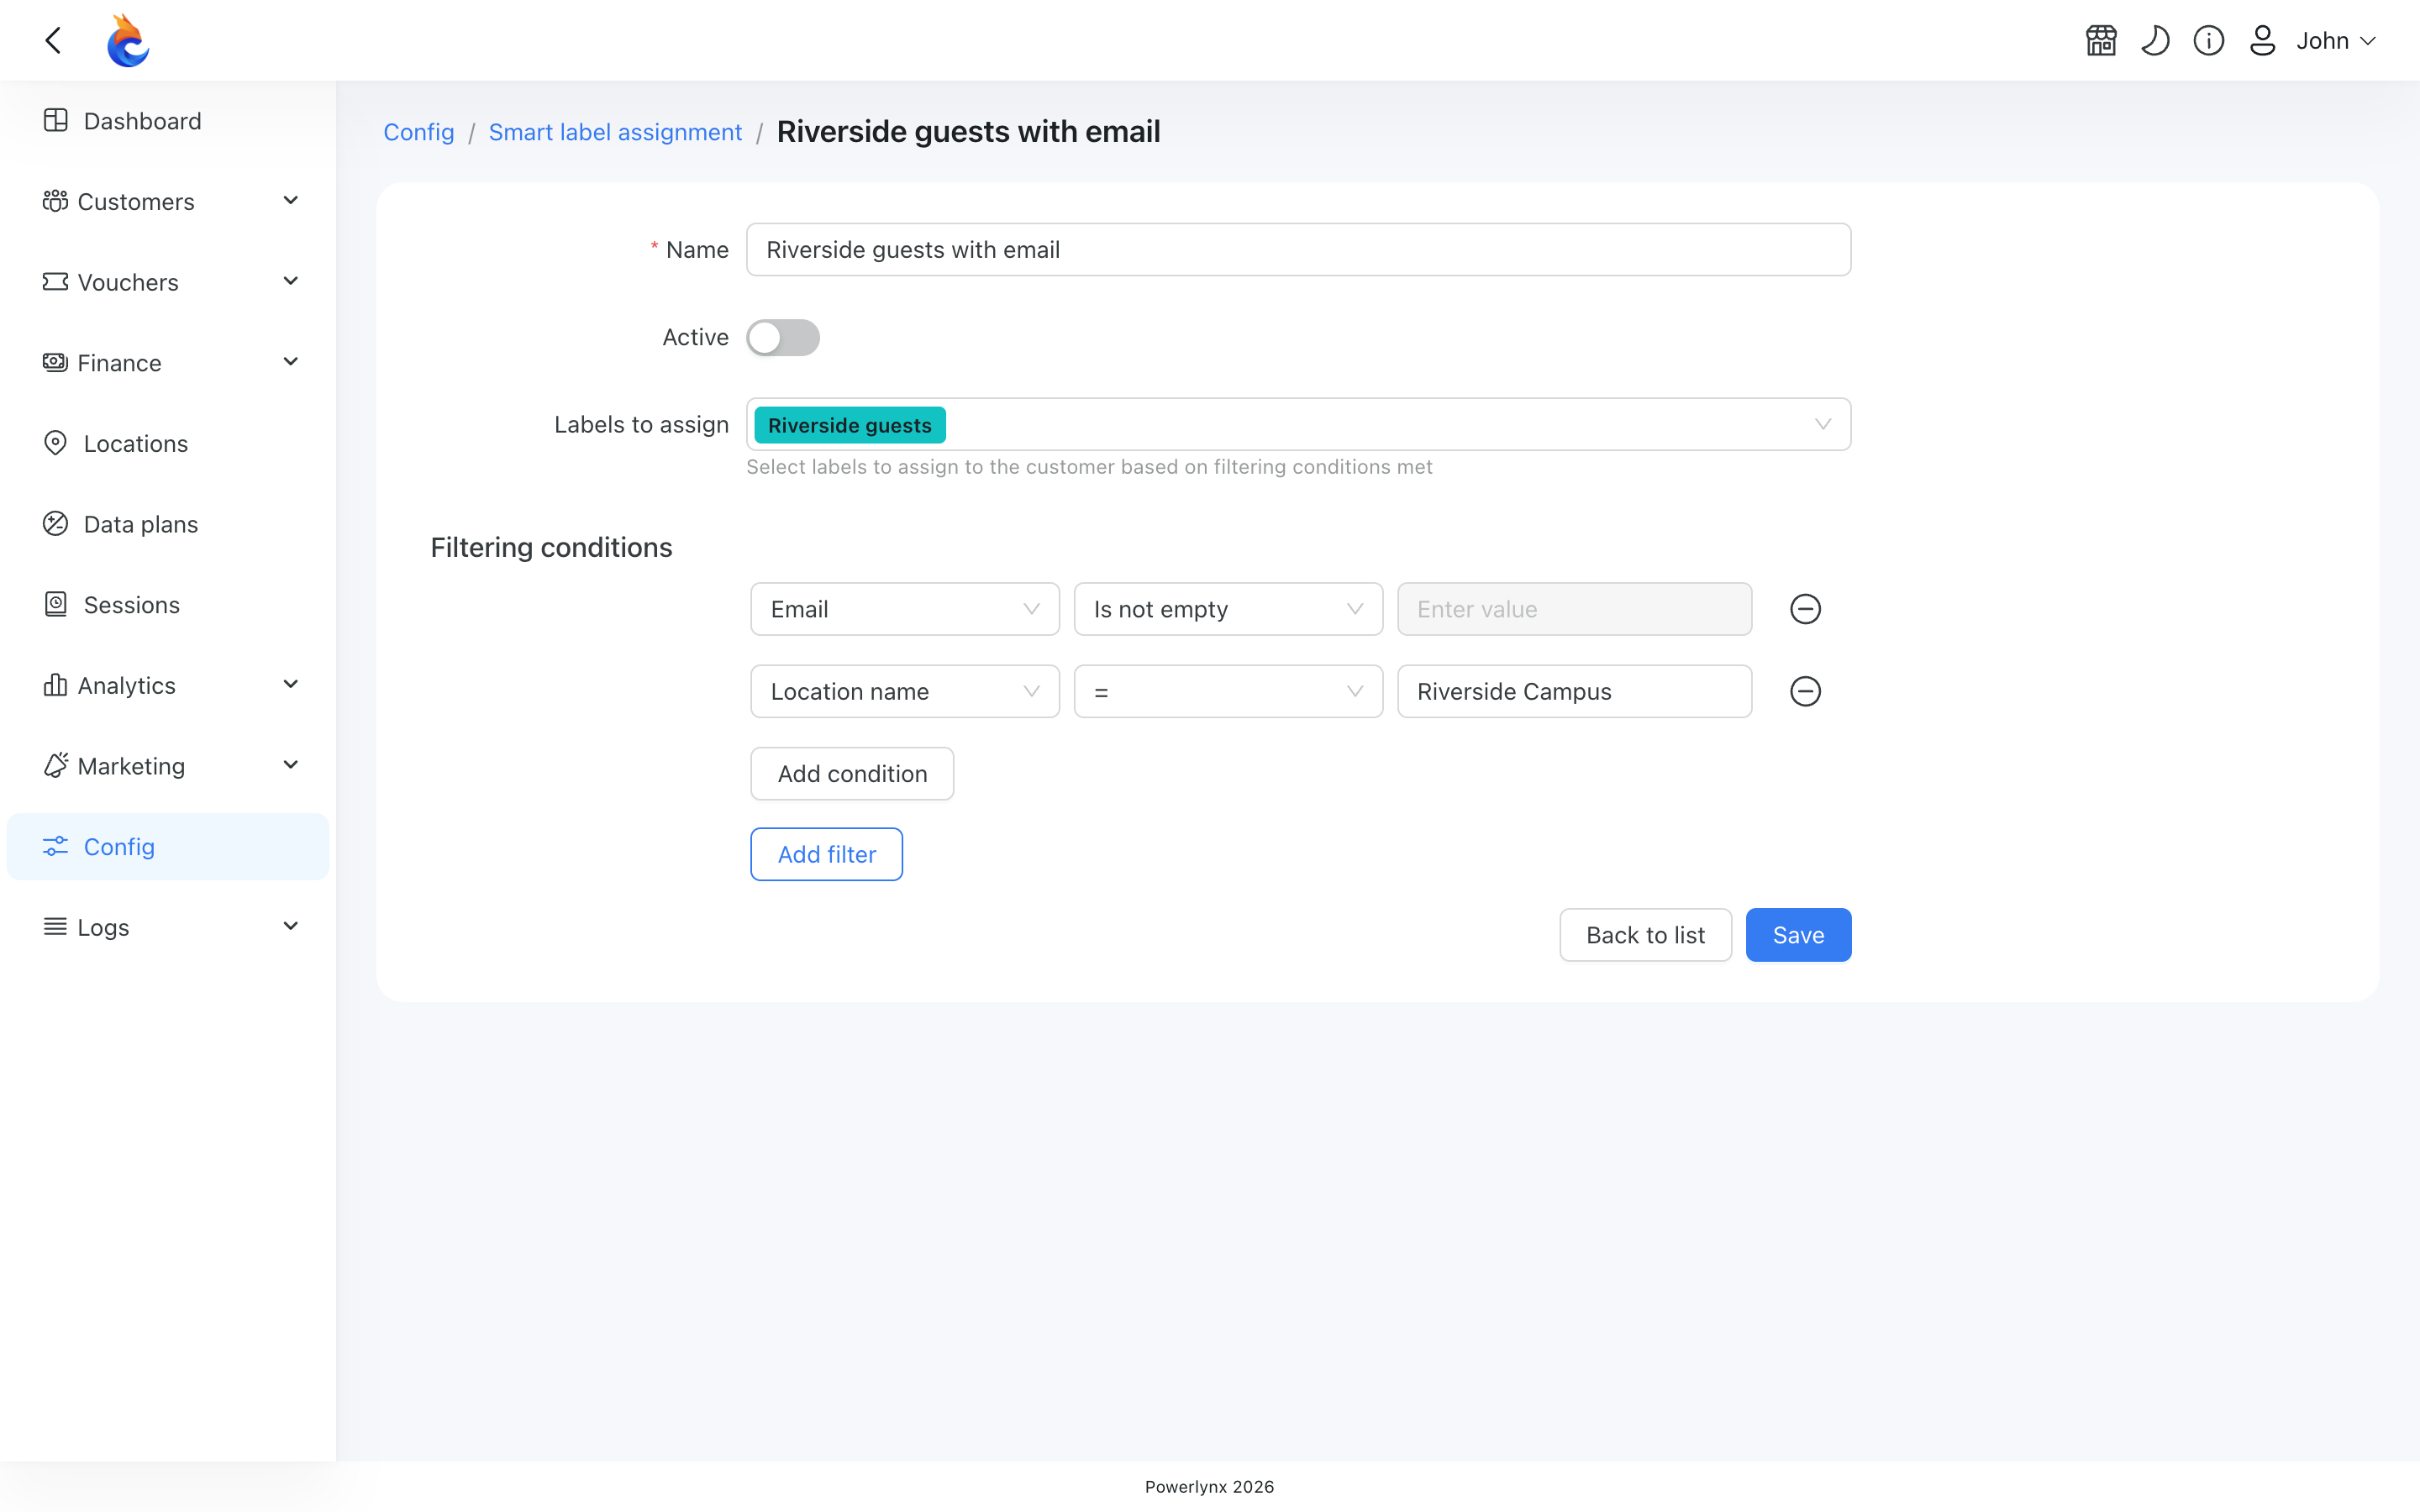Open Dashboard from the sidebar
The height and width of the screenshot is (1512, 2420).
(168, 121)
